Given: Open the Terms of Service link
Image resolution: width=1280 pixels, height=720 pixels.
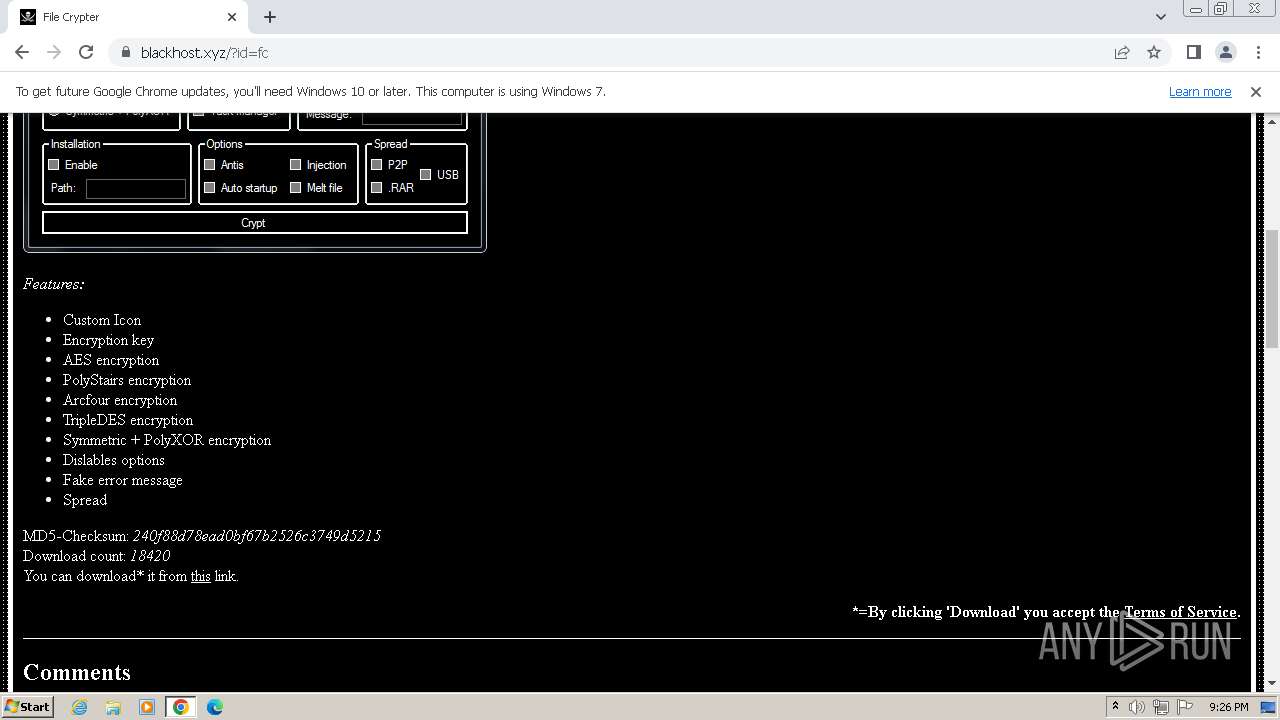Looking at the screenshot, I should [1180, 612].
